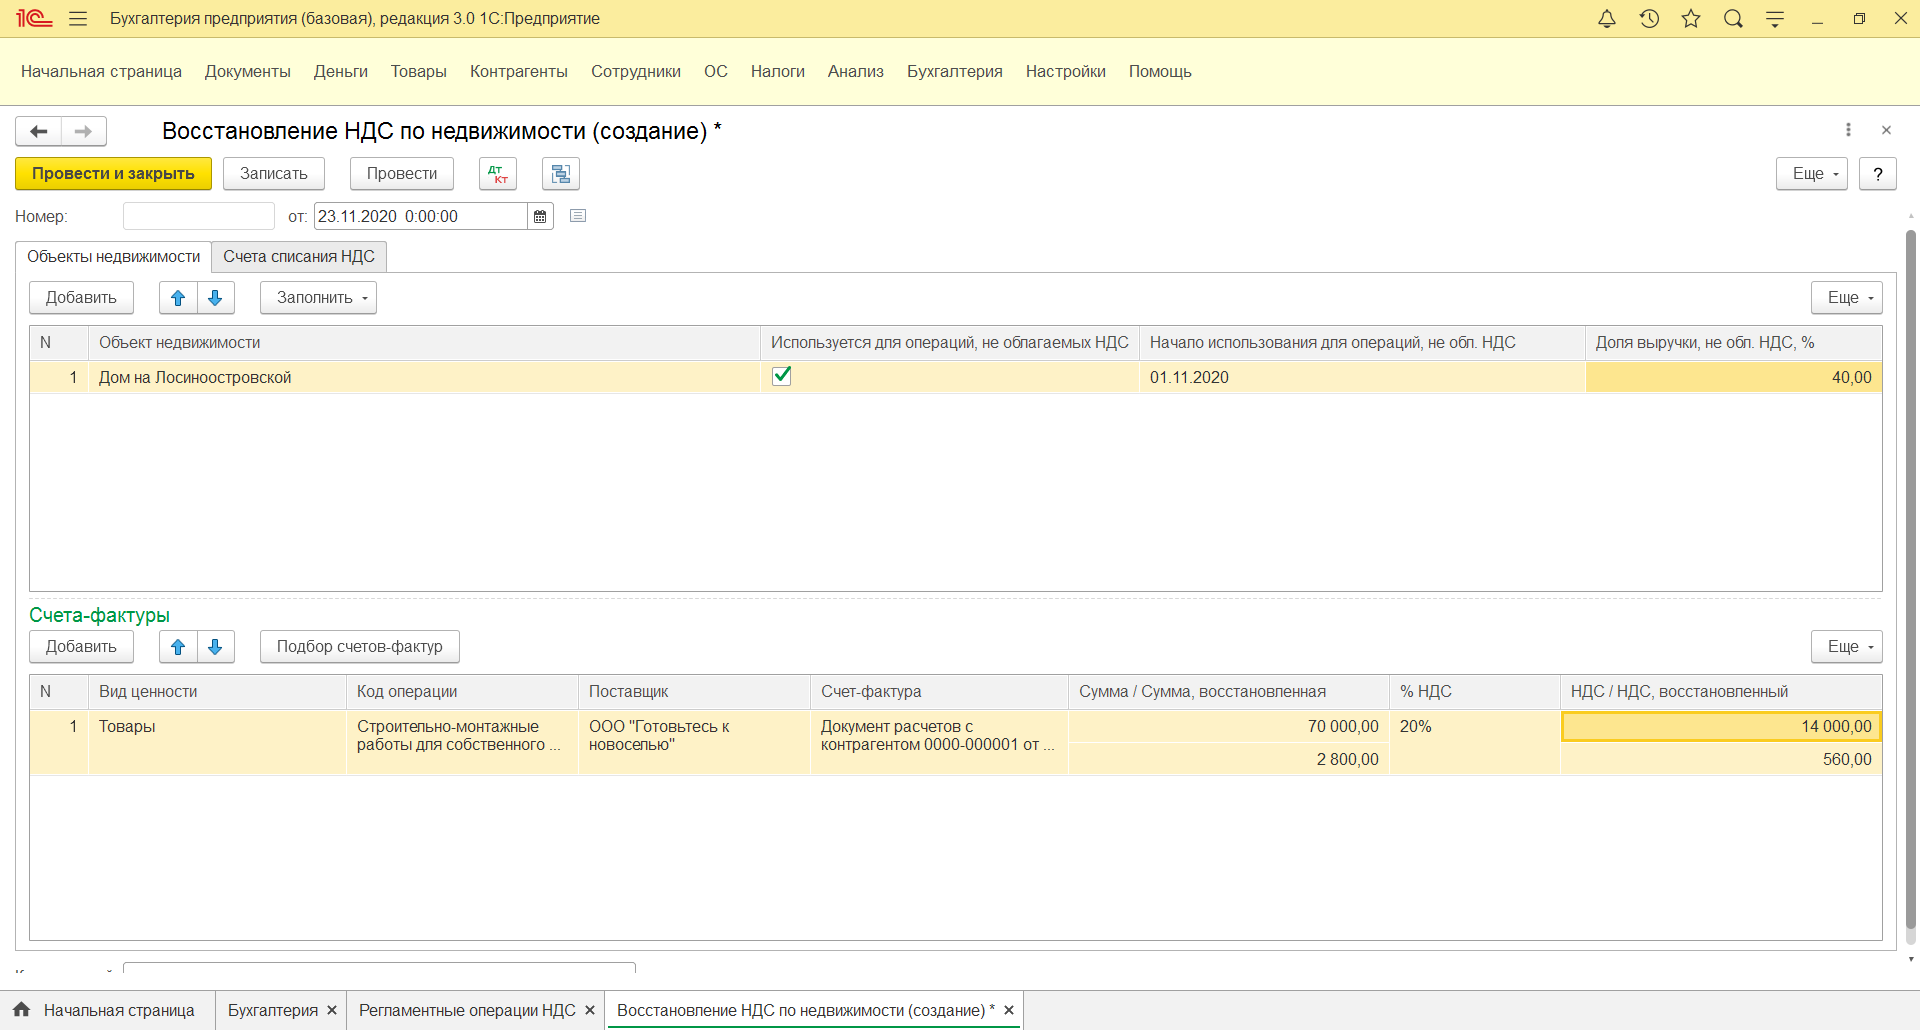Click Провести и закрыть button
1920x1030 pixels.
pos(113,174)
